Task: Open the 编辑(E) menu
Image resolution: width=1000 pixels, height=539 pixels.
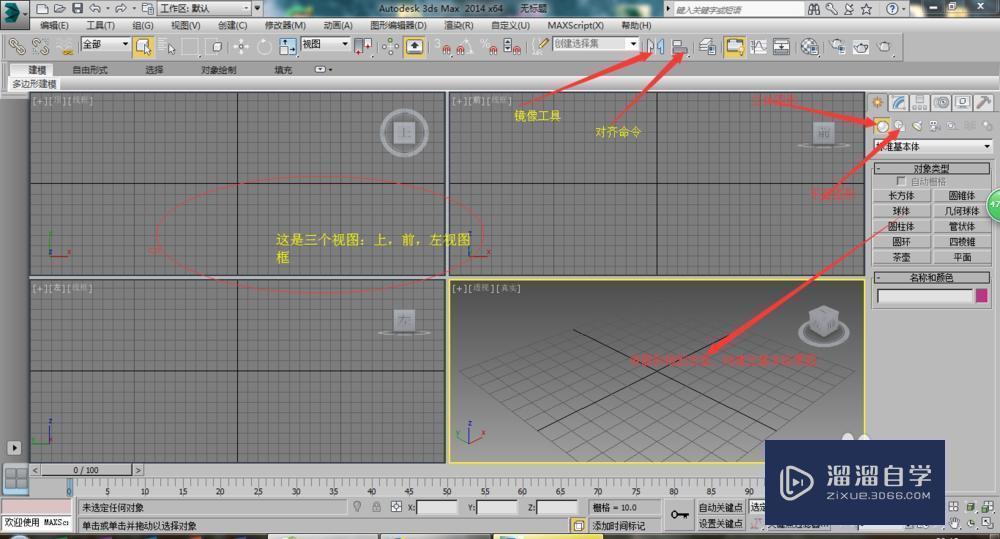Action: (54, 26)
